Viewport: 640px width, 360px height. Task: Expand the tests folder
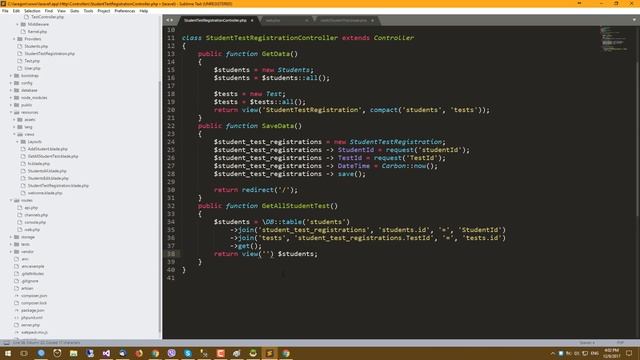pyautogui.click(x=11, y=244)
